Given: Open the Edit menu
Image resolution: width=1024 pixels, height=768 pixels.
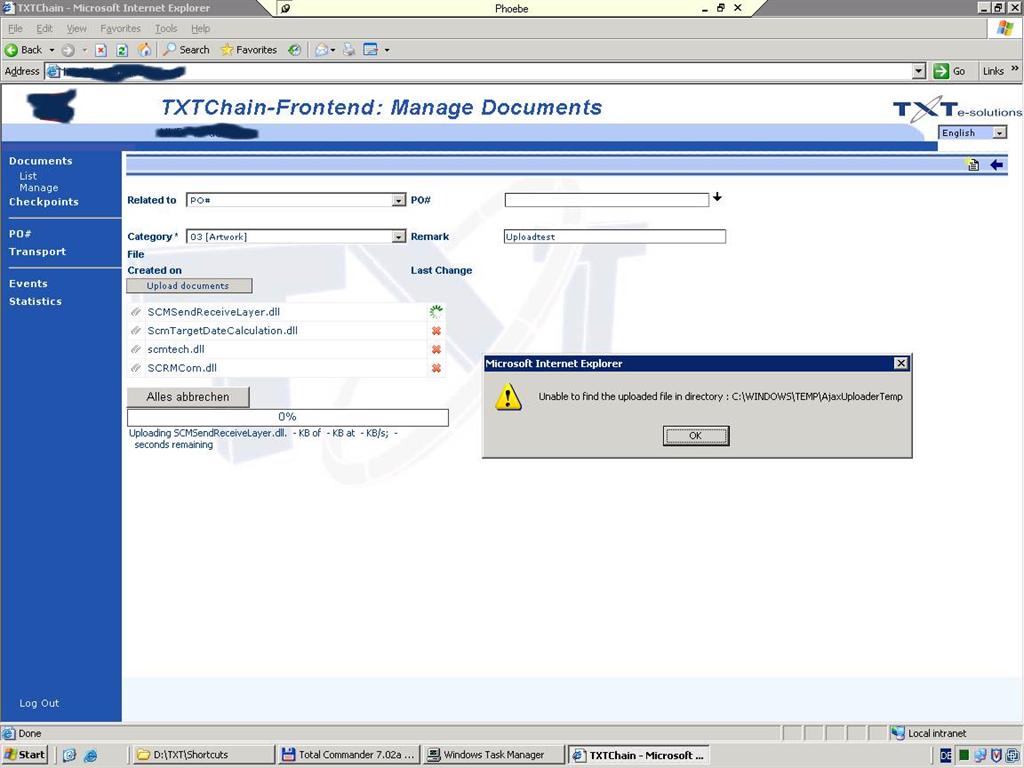Looking at the screenshot, I should pyautogui.click(x=44, y=29).
